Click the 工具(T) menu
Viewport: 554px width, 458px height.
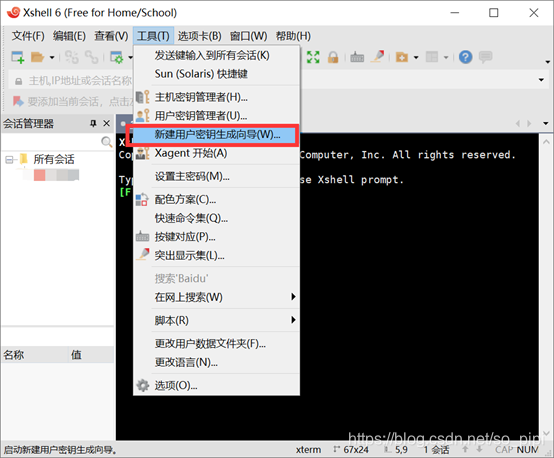point(153,36)
